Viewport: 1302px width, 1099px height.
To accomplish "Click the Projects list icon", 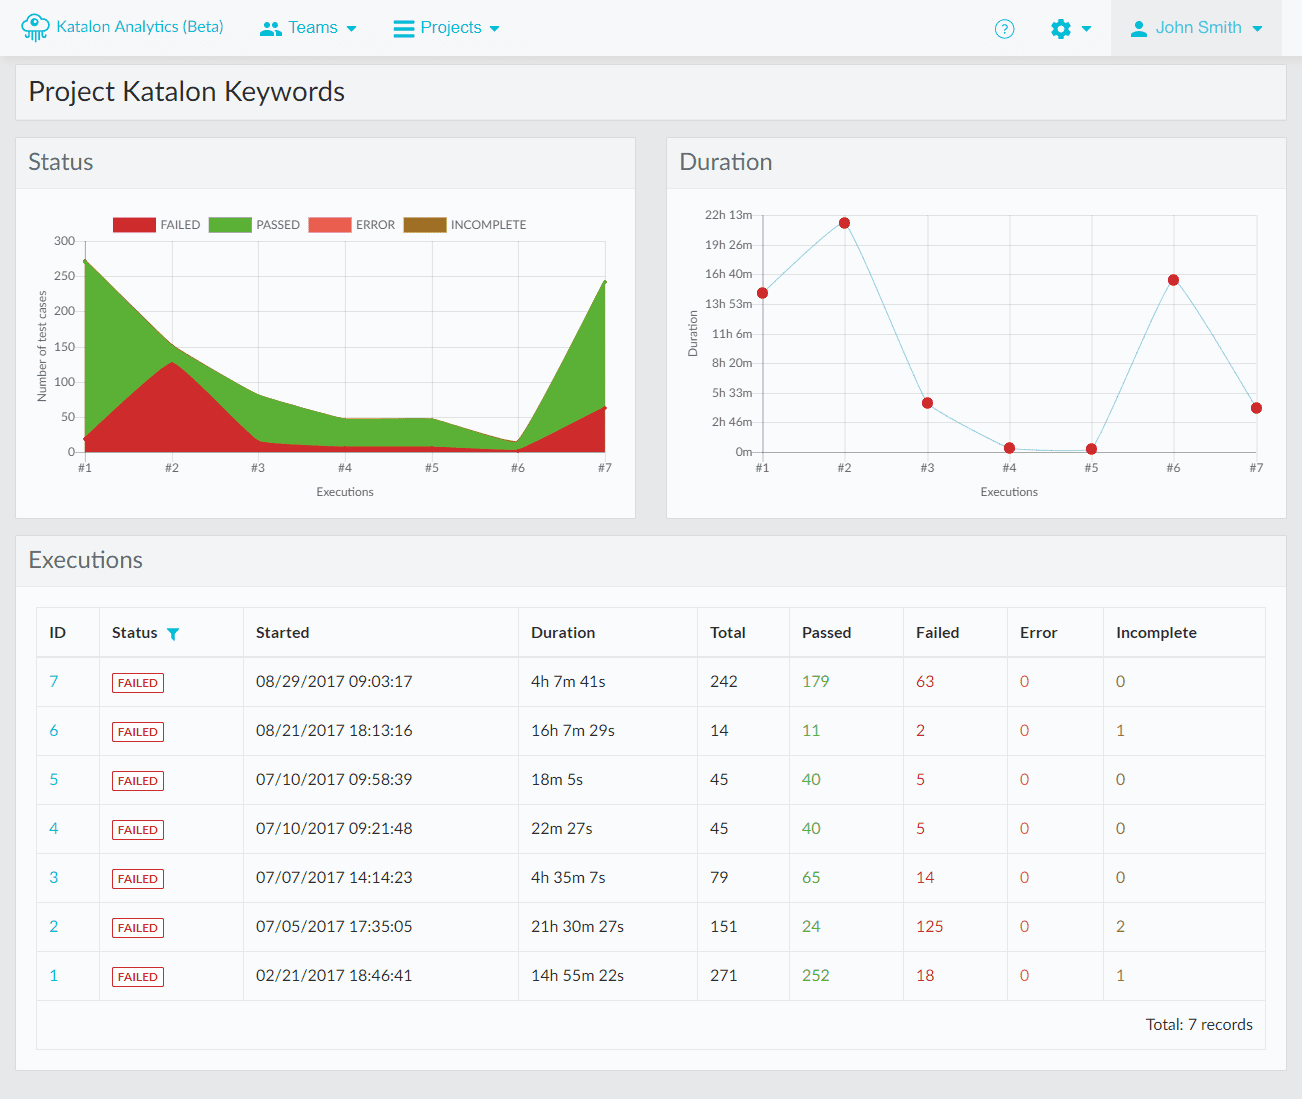I will point(402,27).
